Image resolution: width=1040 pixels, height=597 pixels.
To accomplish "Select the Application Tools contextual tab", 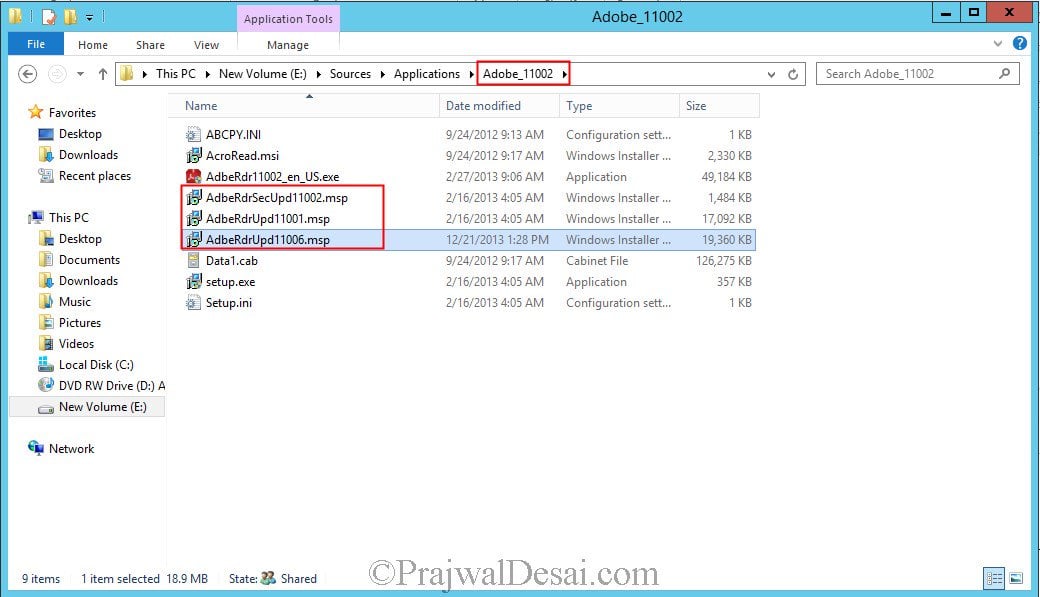I will (x=288, y=19).
